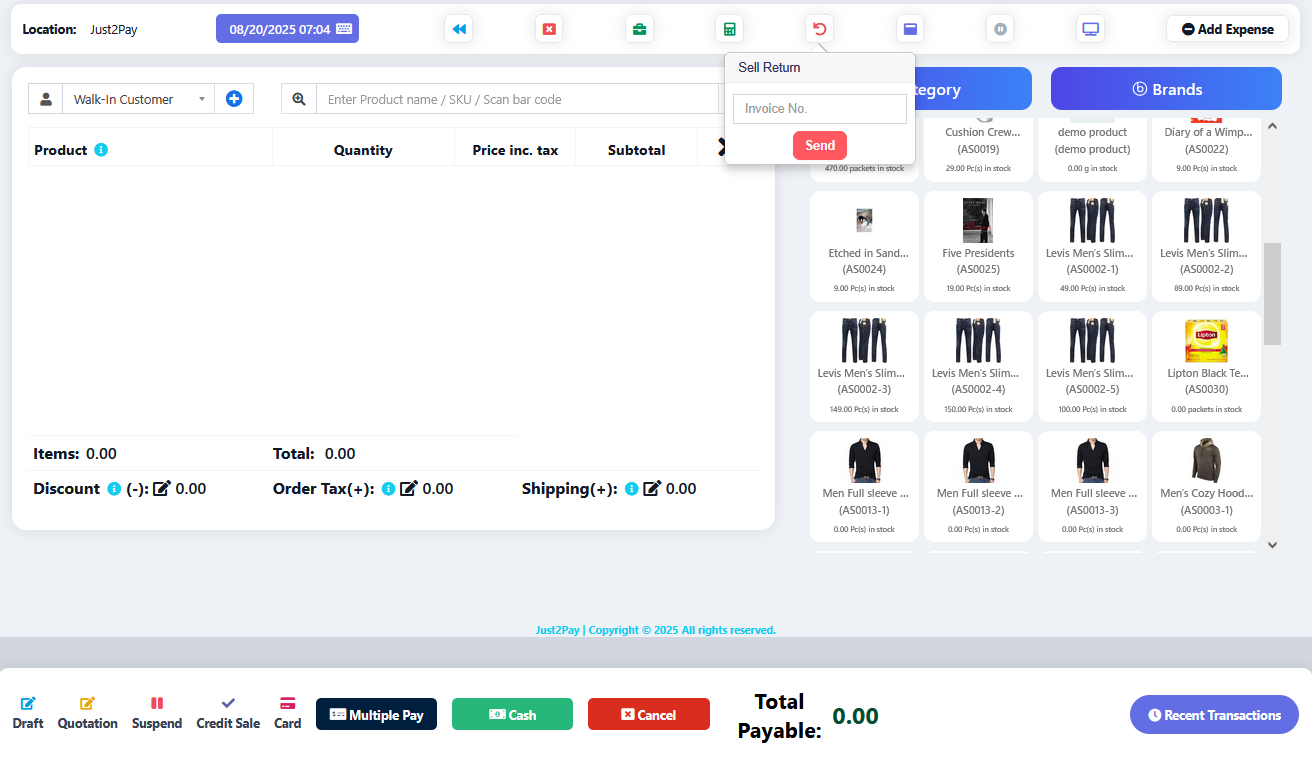Click the gray pause circle icon
1312x767 pixels.
[x=999, y=29]
